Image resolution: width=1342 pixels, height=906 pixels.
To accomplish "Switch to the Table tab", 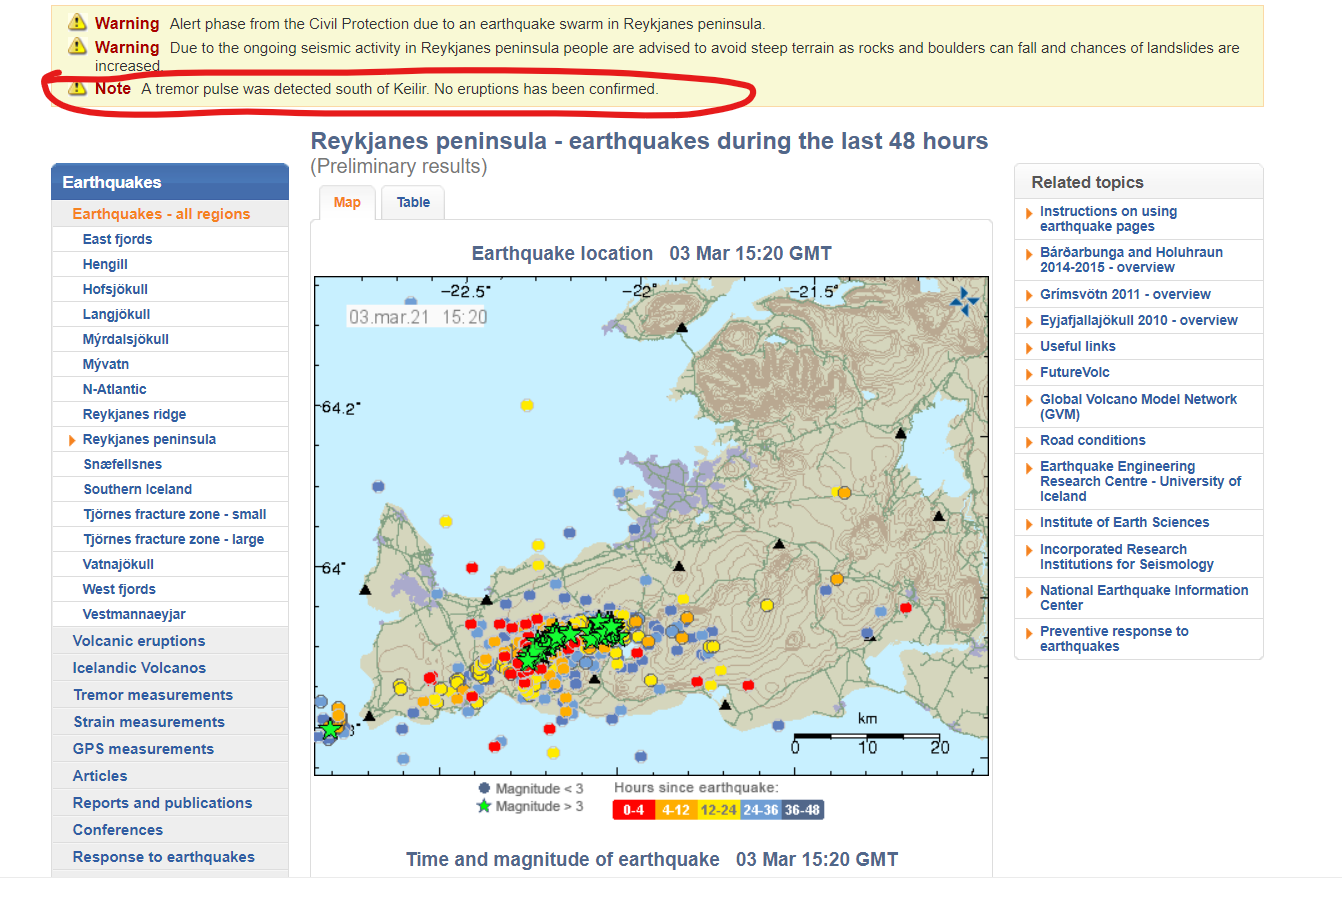I will (413, 202).
